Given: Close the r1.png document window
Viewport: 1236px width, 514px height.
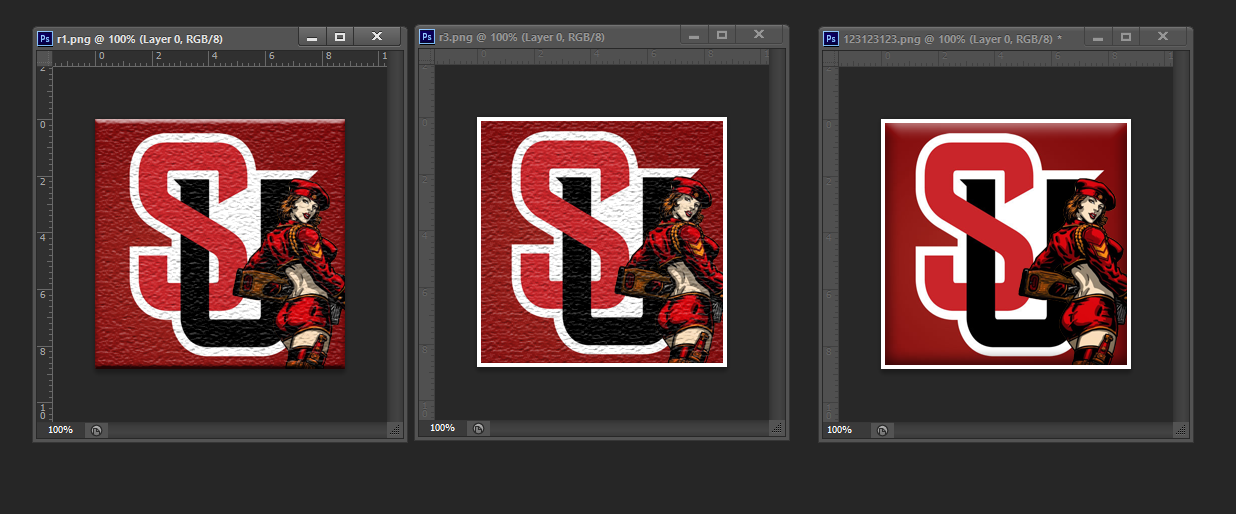Looking at the screenshot, I should (x=377, y=37).
